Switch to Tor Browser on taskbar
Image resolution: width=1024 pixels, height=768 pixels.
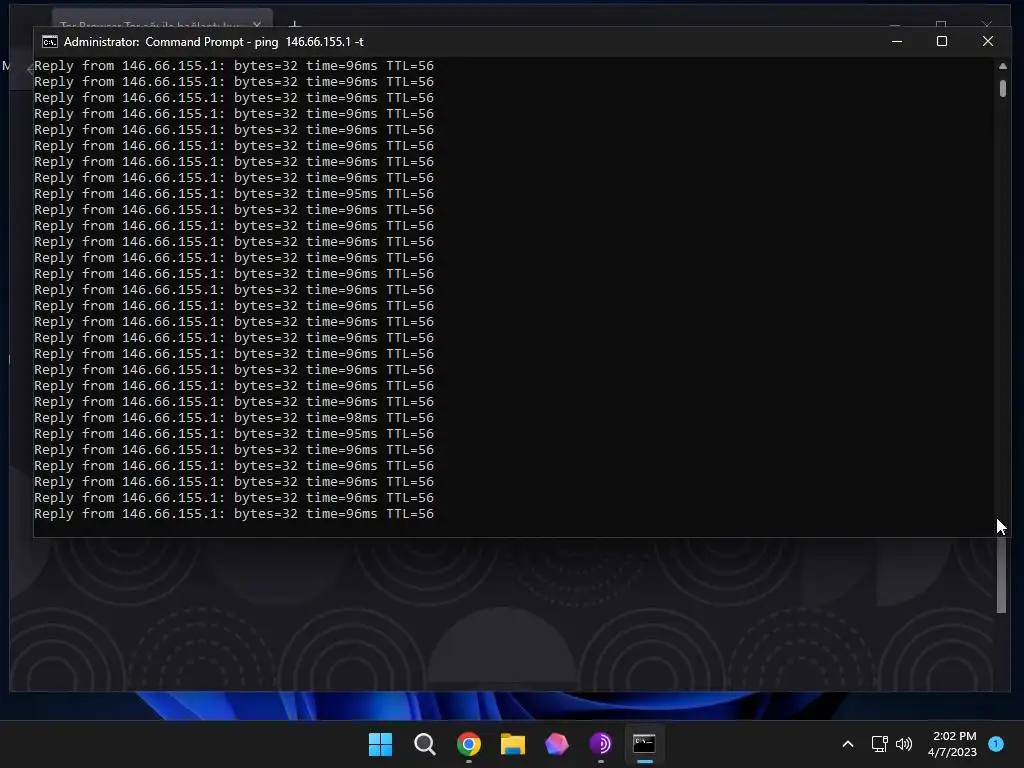(600, 744)
